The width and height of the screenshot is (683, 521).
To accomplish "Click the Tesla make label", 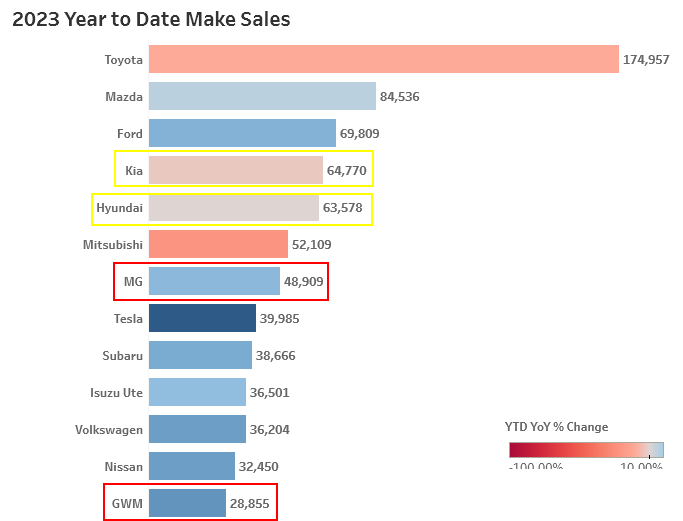I will [x=128, y=318].
